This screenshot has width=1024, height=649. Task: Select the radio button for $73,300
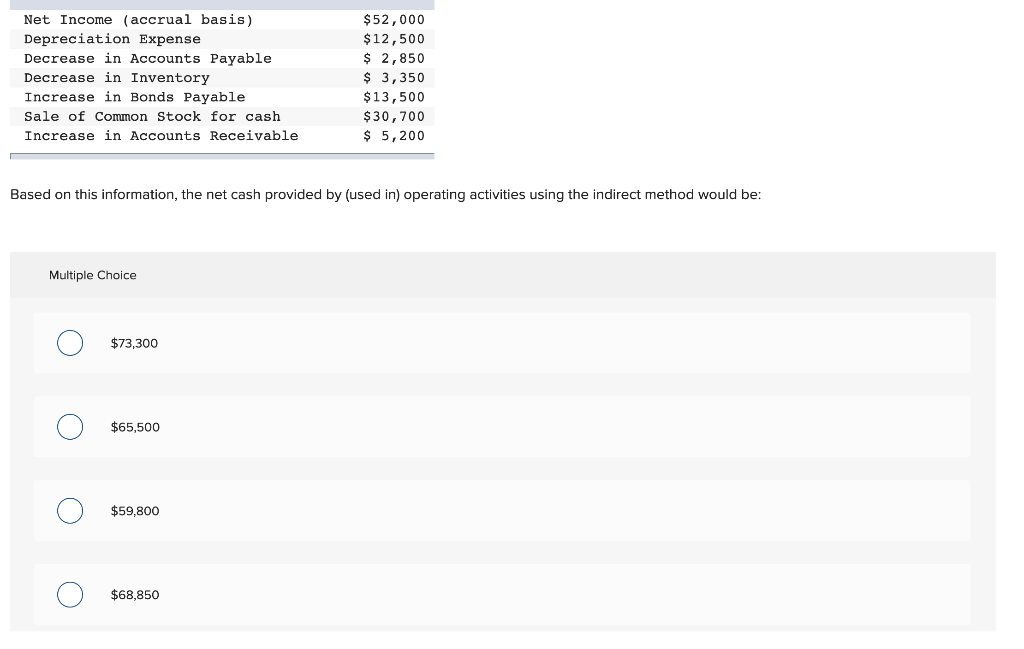coord(70,342)
